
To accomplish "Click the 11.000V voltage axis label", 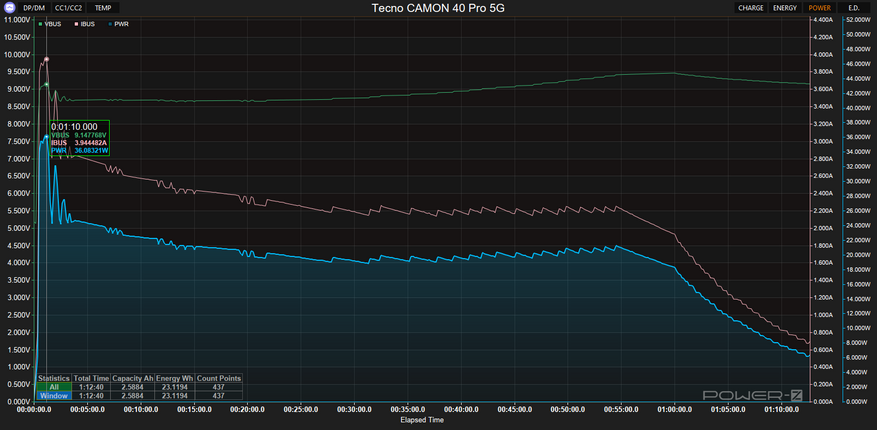I will click(x=16, y=20).
